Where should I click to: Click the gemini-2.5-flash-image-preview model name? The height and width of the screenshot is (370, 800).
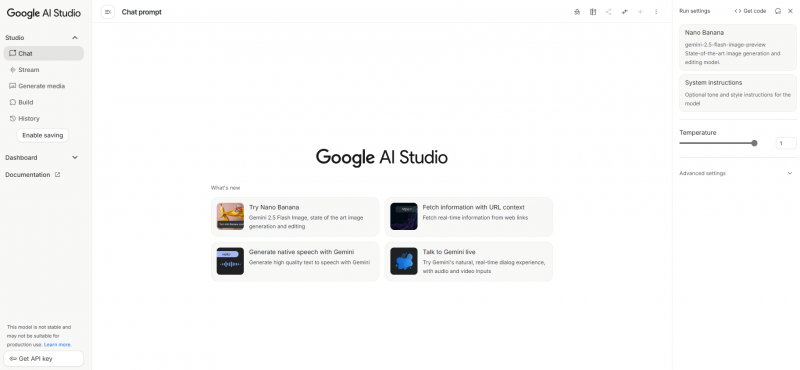point(725,45)
